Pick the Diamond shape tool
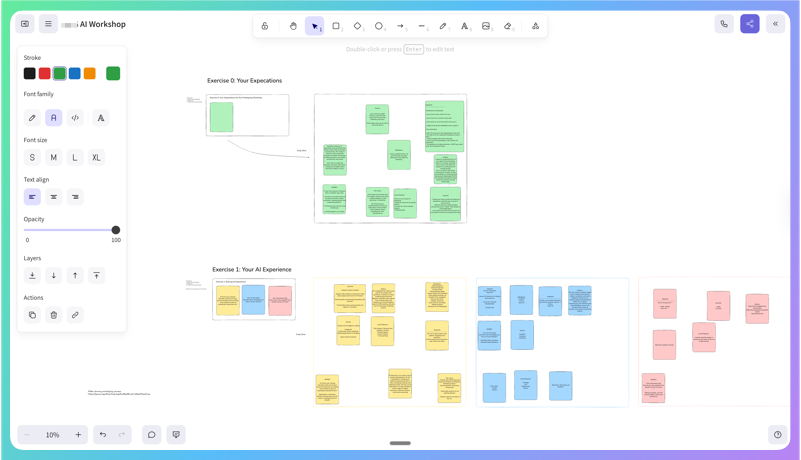801x460 pixels. pos(357,26)
